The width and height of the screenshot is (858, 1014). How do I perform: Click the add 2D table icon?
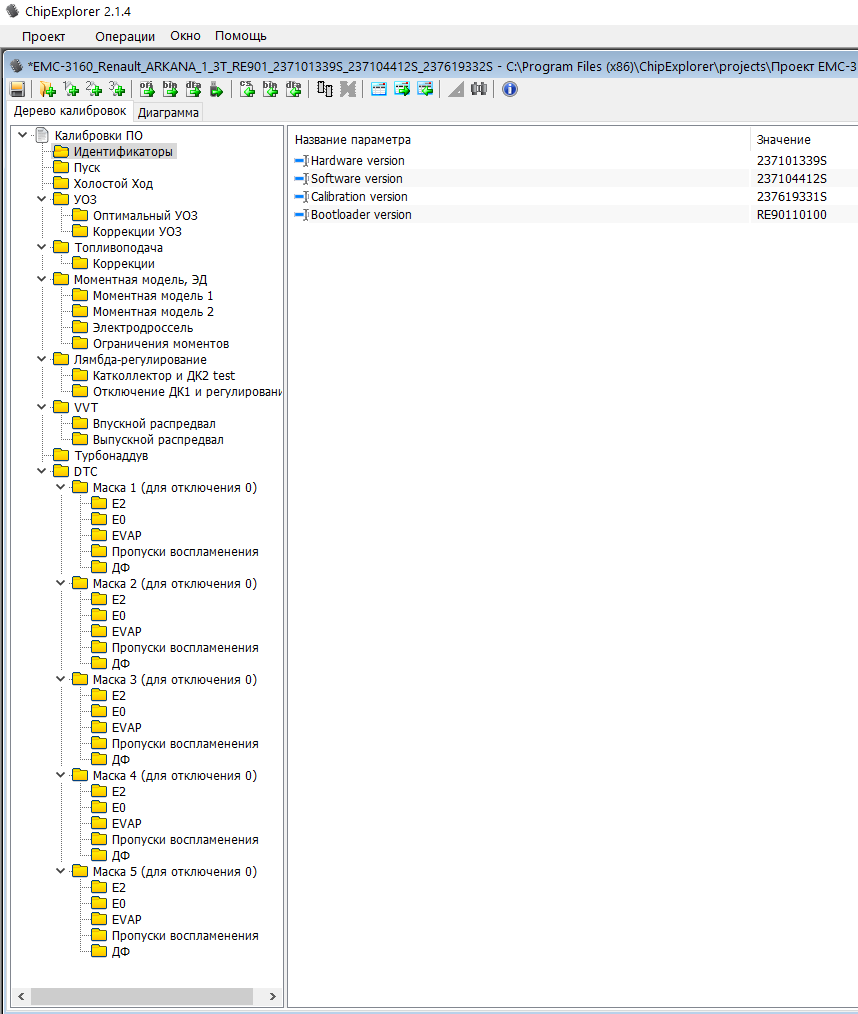[x=95, y=89]
